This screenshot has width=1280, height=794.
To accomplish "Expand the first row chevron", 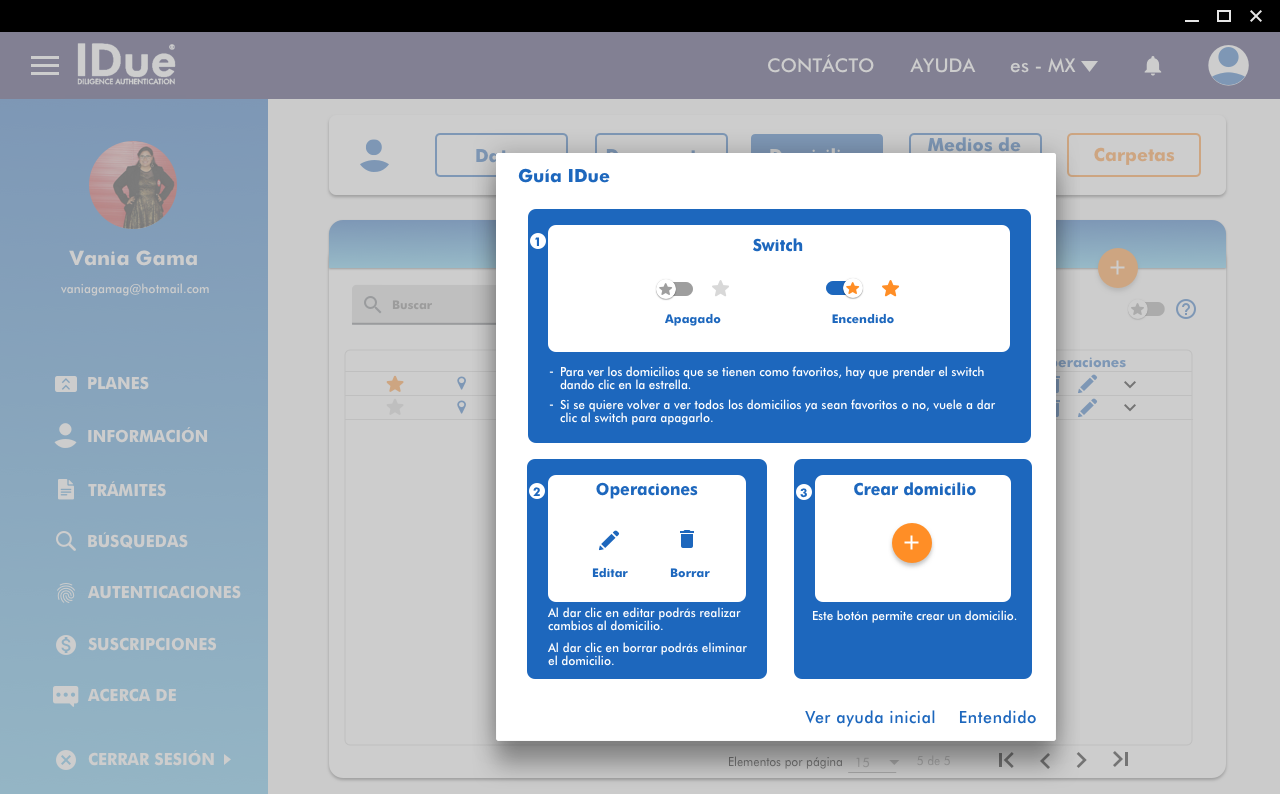I will [1130, 385].
